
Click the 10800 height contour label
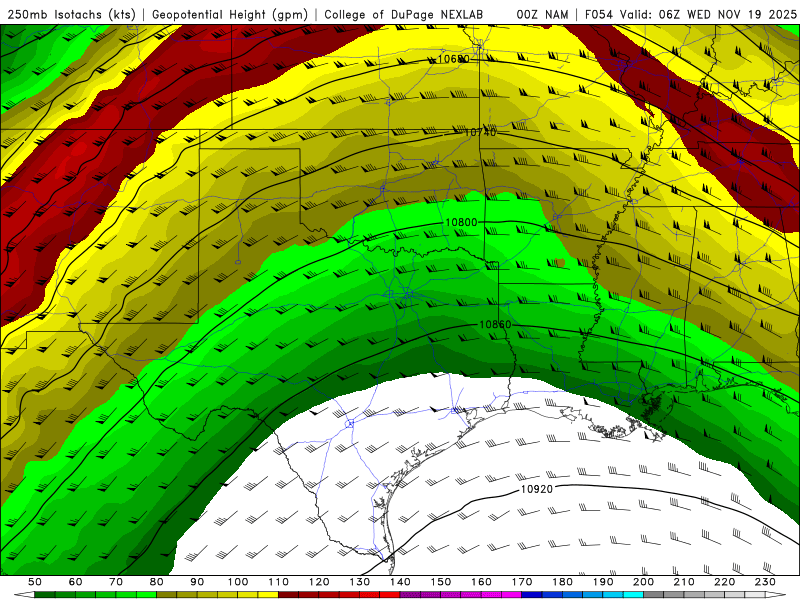pyautogui.click(x=461, y=222)
